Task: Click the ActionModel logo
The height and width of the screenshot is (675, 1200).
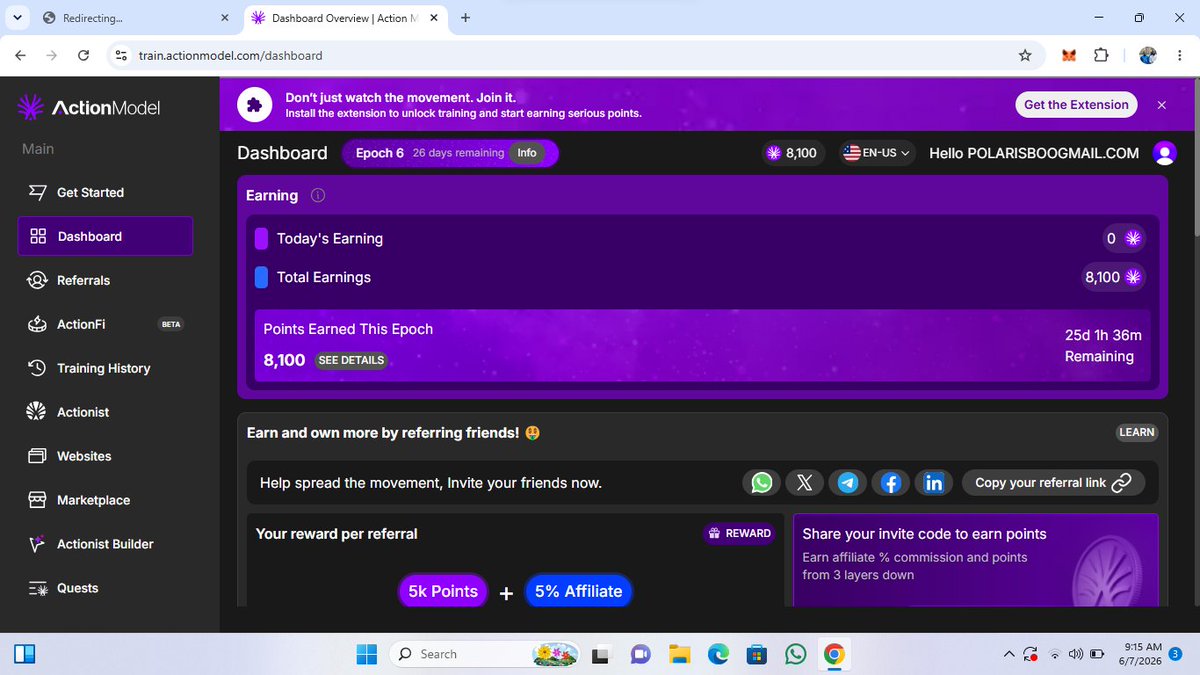Action: click(x=89, y=108)
